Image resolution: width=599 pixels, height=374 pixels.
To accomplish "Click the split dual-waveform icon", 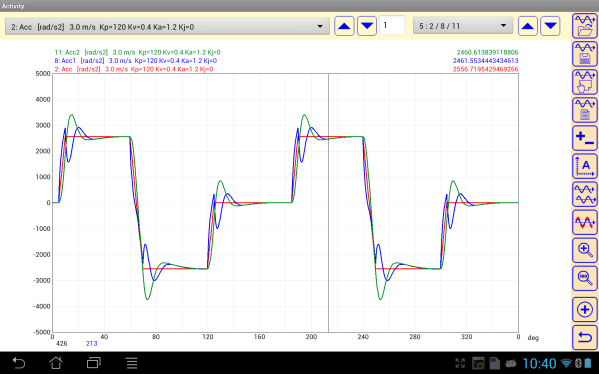I will (585, 194).
